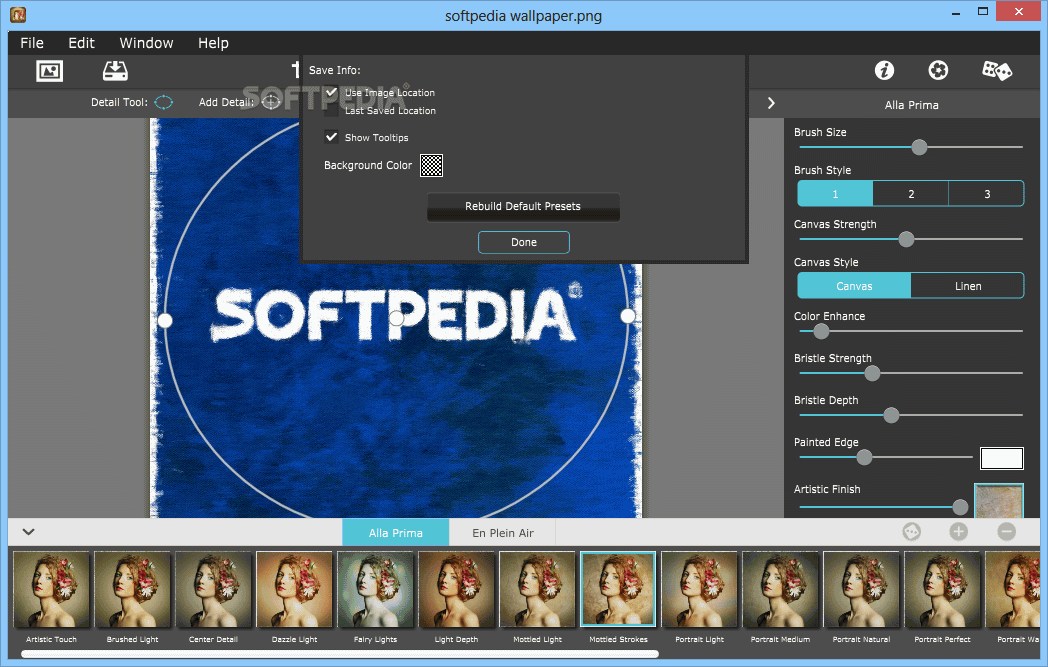Select the Detail Tool circle icon

[164, 102]
